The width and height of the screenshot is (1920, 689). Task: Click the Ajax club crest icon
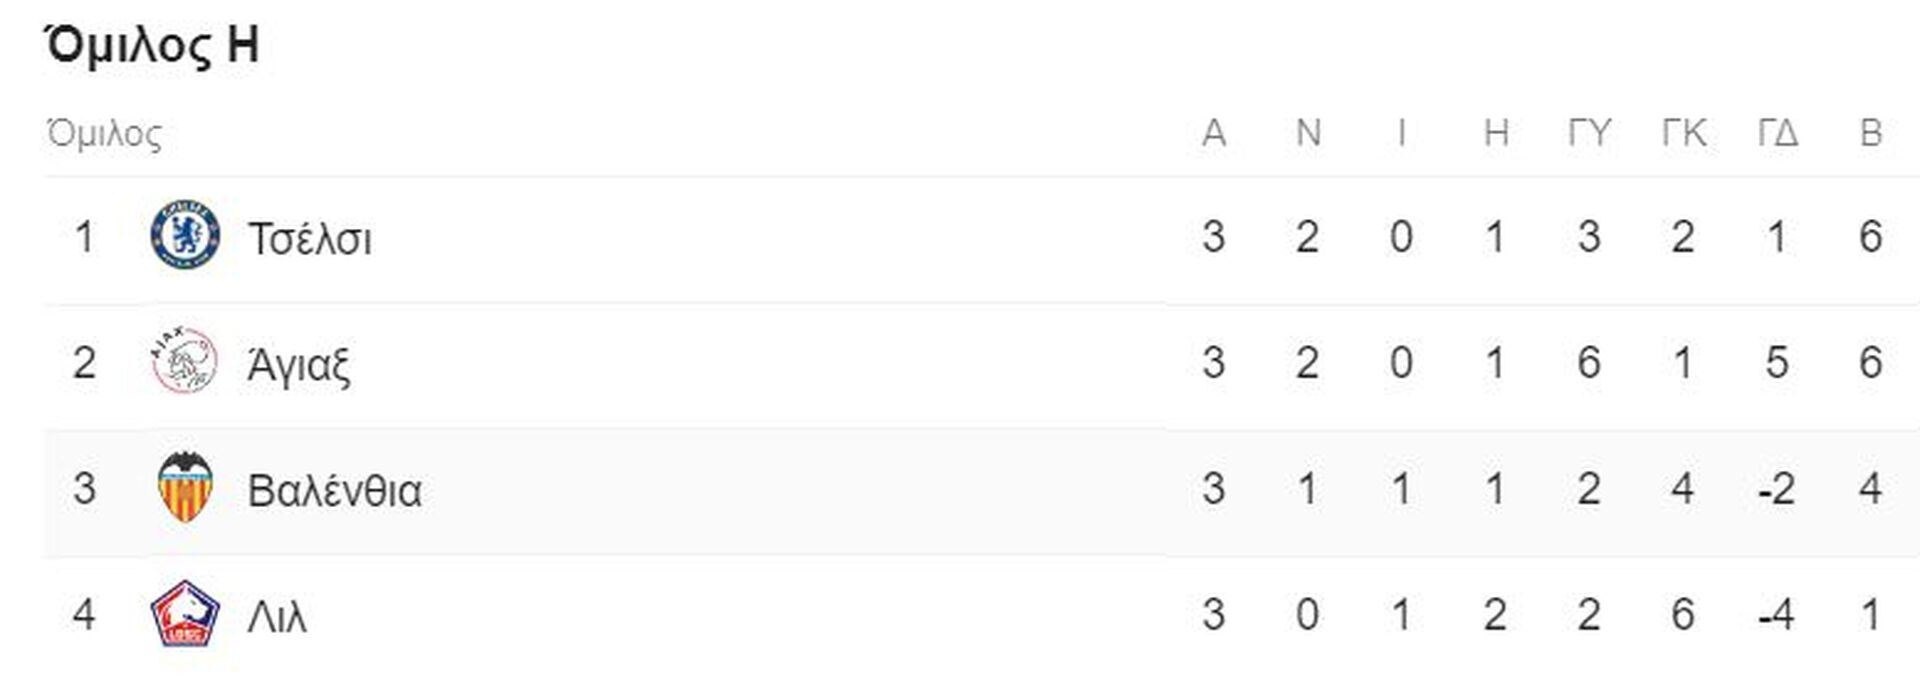click(185, 360)
